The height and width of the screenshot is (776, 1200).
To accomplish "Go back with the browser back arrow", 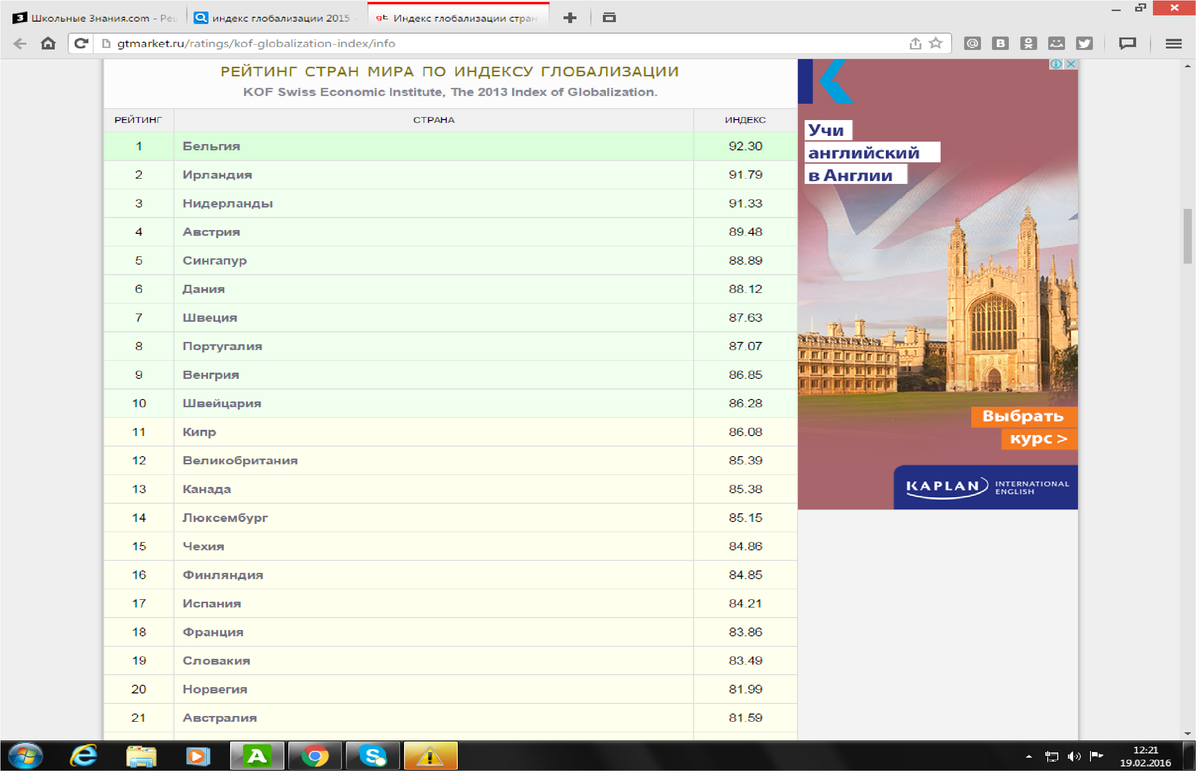I will tap(20, 43).
